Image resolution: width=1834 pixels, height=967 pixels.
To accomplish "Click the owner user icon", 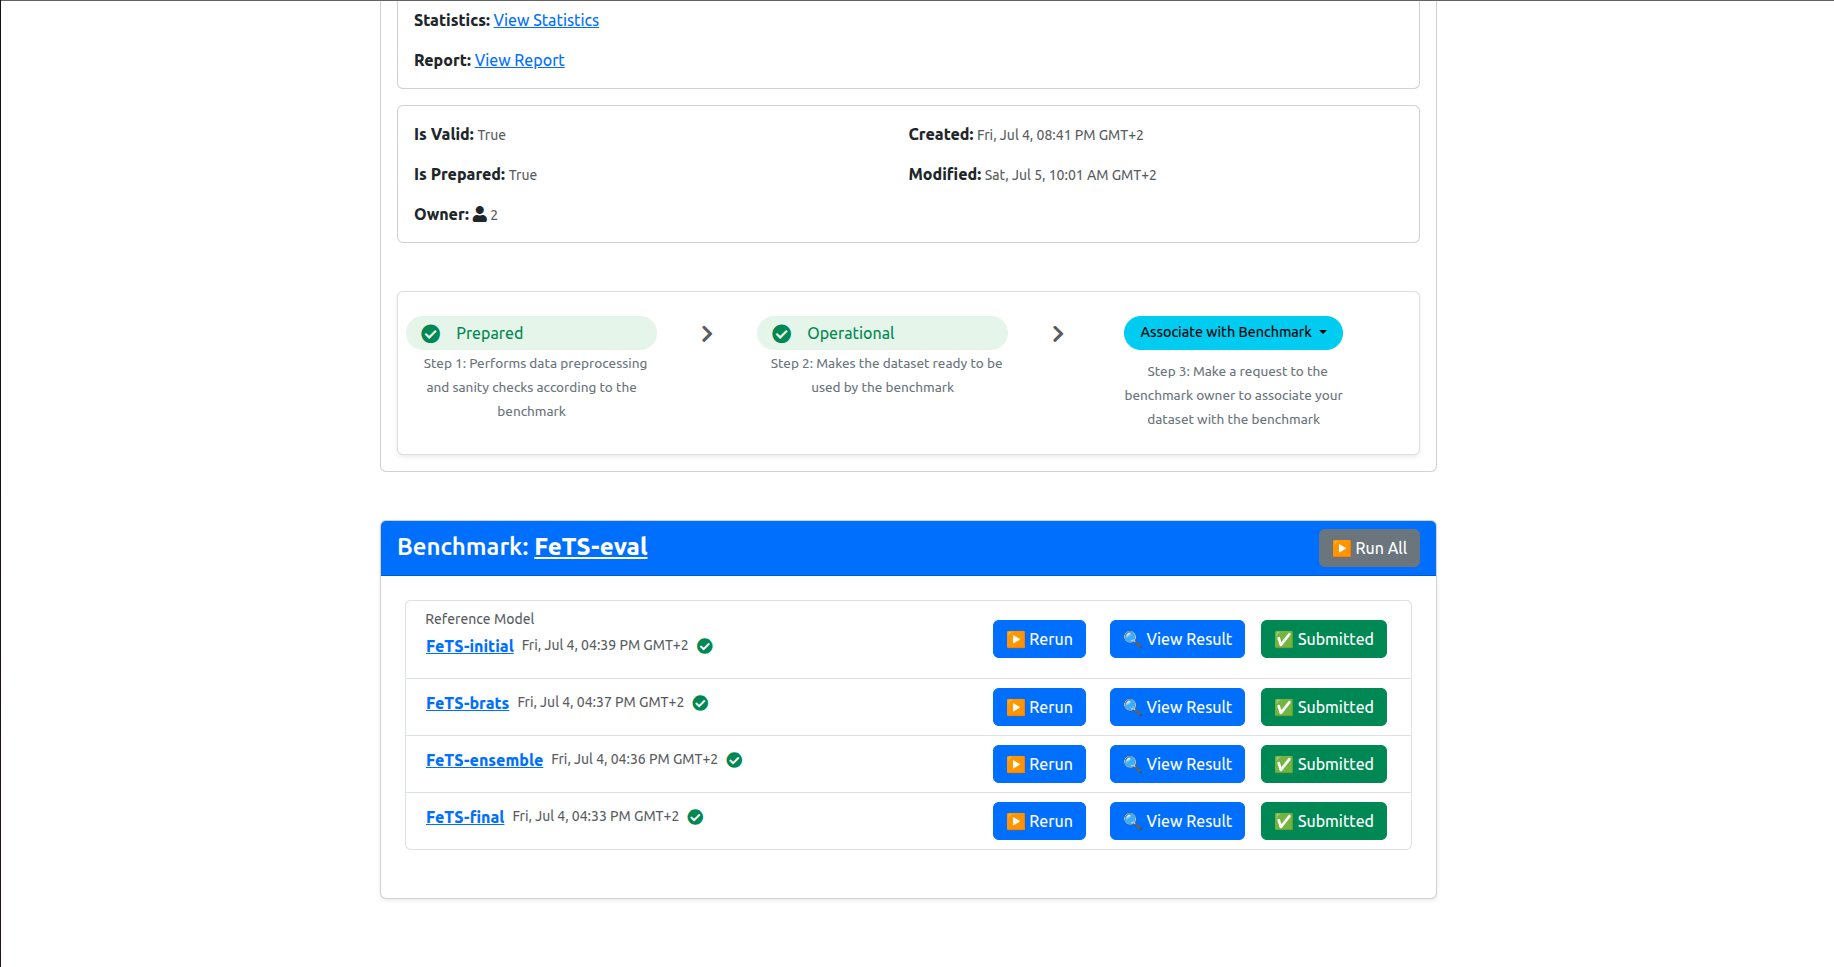I will coord(480,214).
